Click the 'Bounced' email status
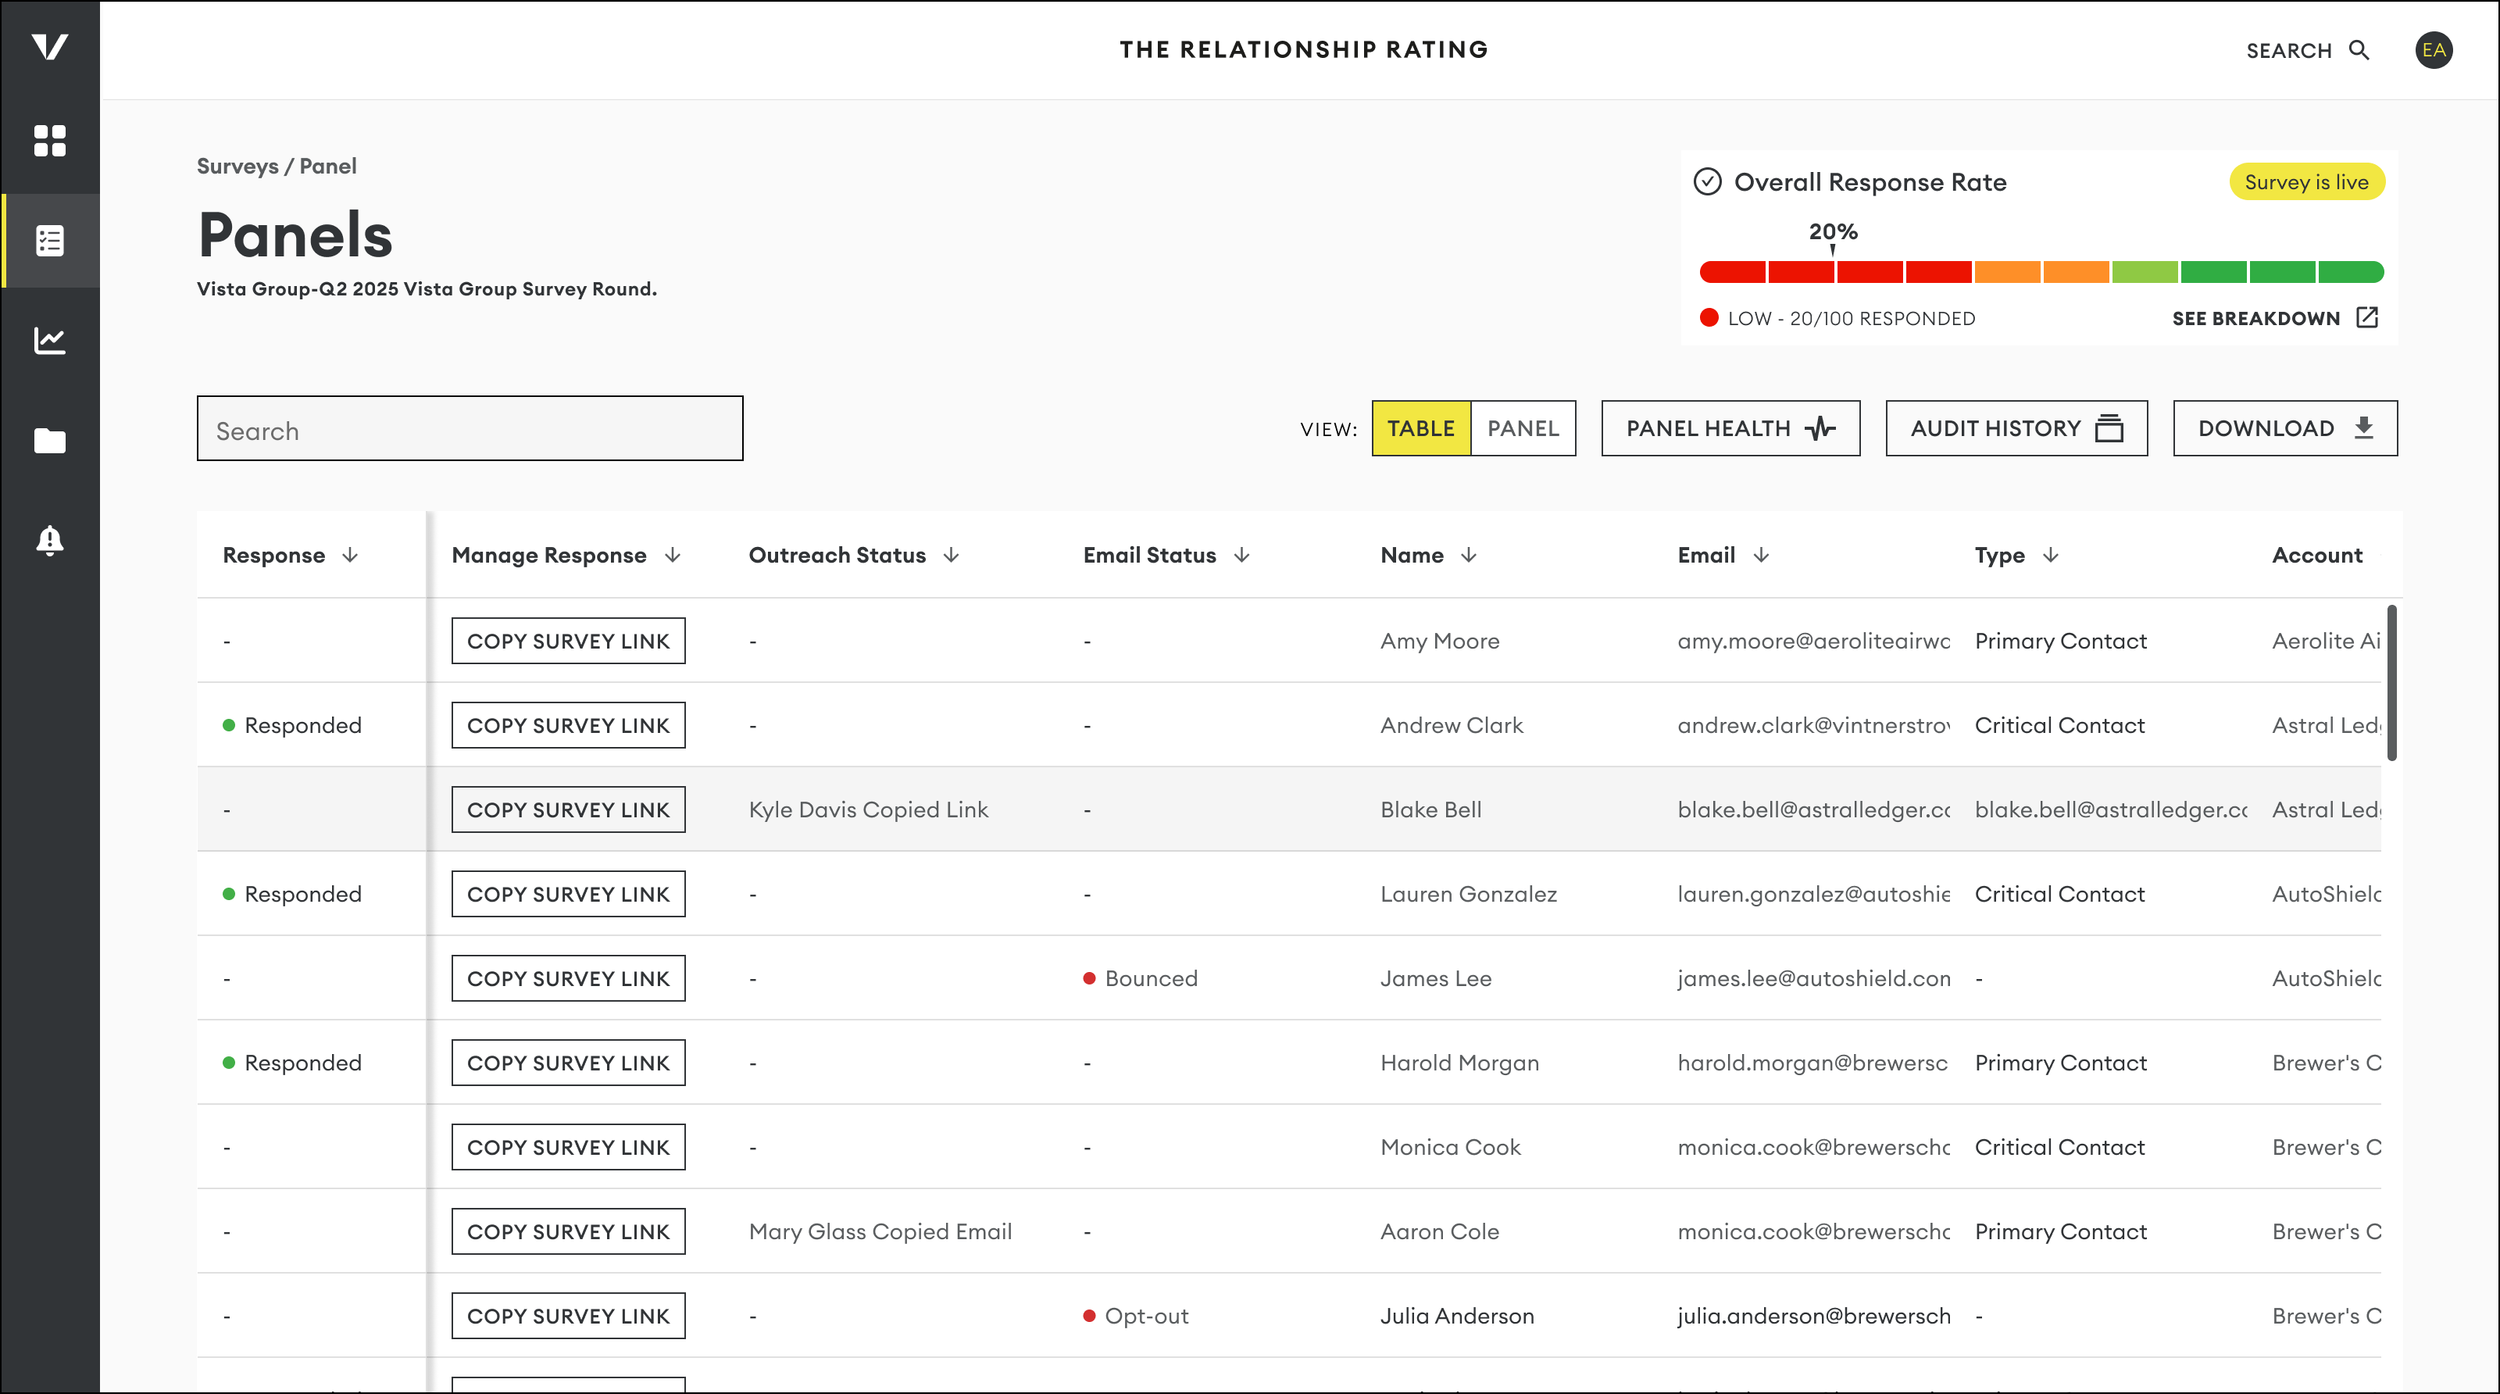The height and width of the screenshot is (1394, 2500). click(1141, 979)
